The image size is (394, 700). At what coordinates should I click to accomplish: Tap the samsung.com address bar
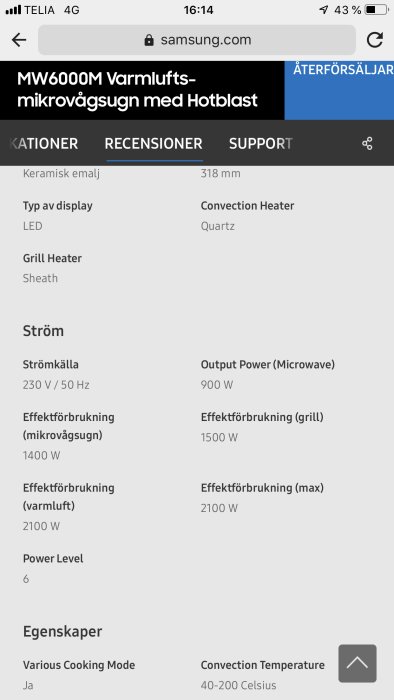pyautogui.click(x=197, y=40)
